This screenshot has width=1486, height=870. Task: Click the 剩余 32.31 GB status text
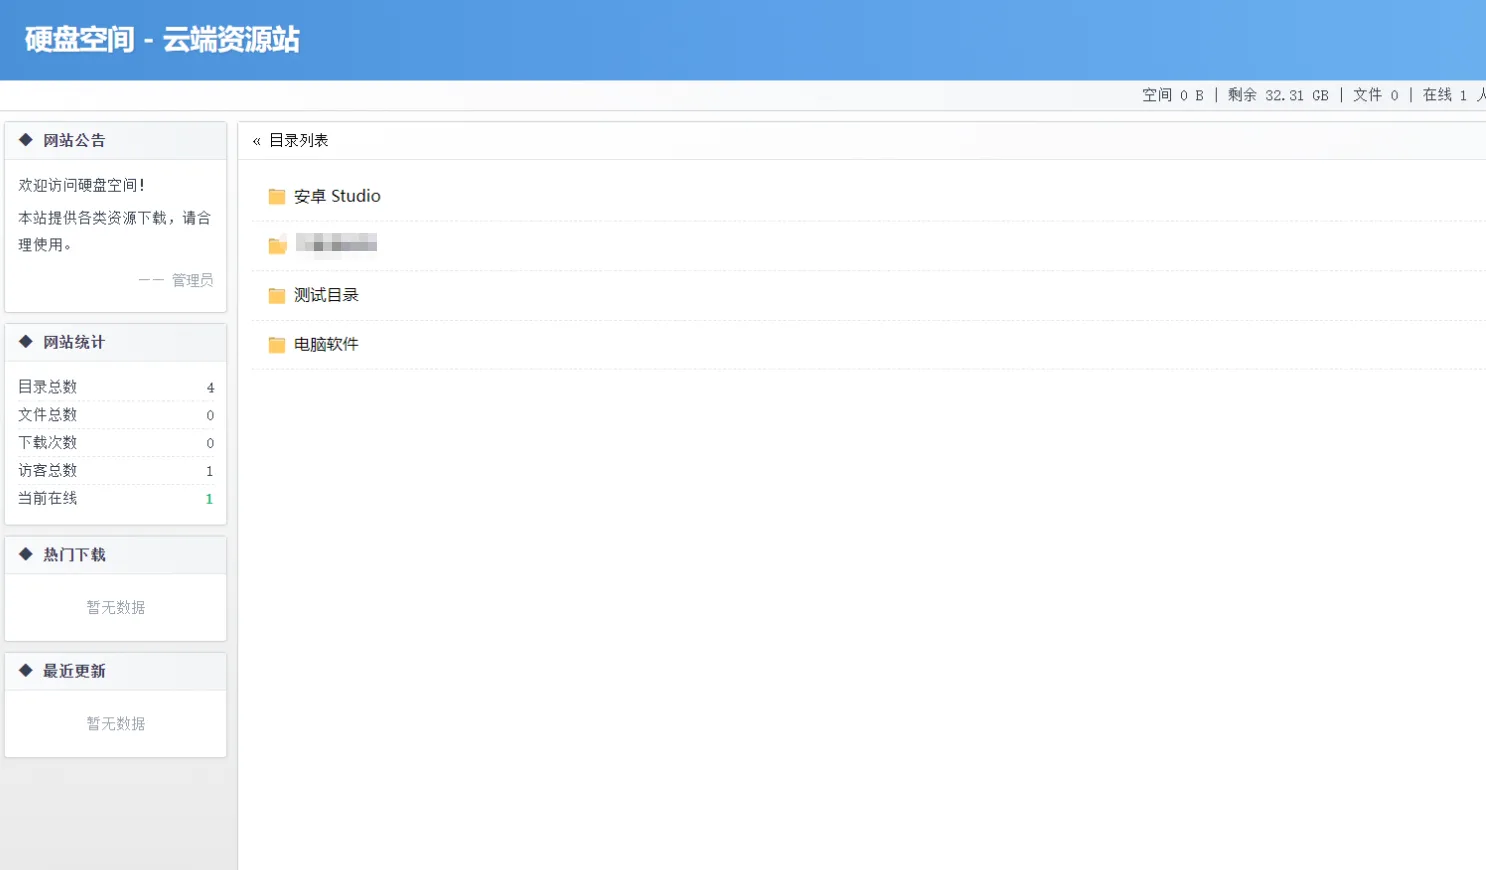1278,95
